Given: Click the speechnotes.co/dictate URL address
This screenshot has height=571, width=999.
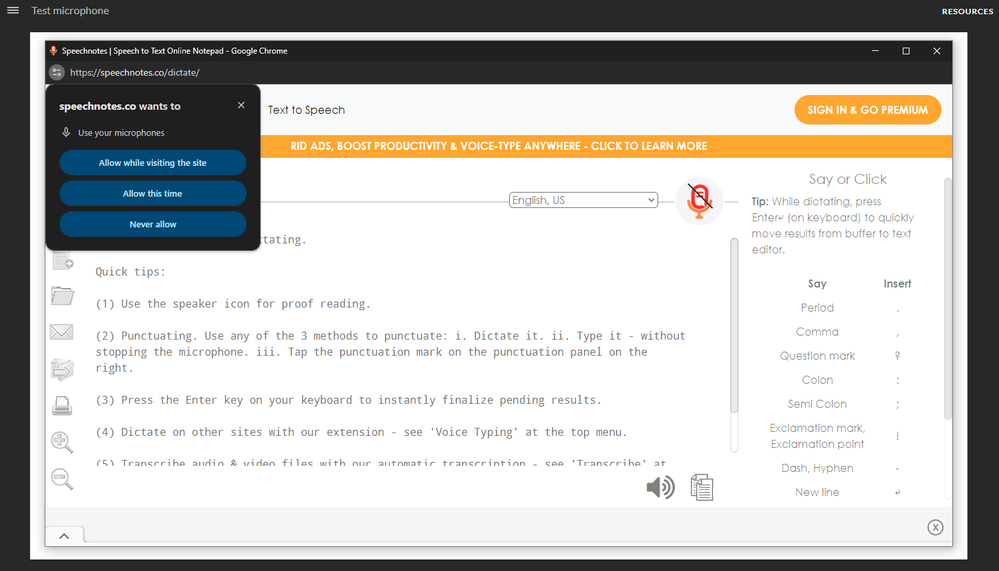Looking at the screenshot, I should click(134, 73).
